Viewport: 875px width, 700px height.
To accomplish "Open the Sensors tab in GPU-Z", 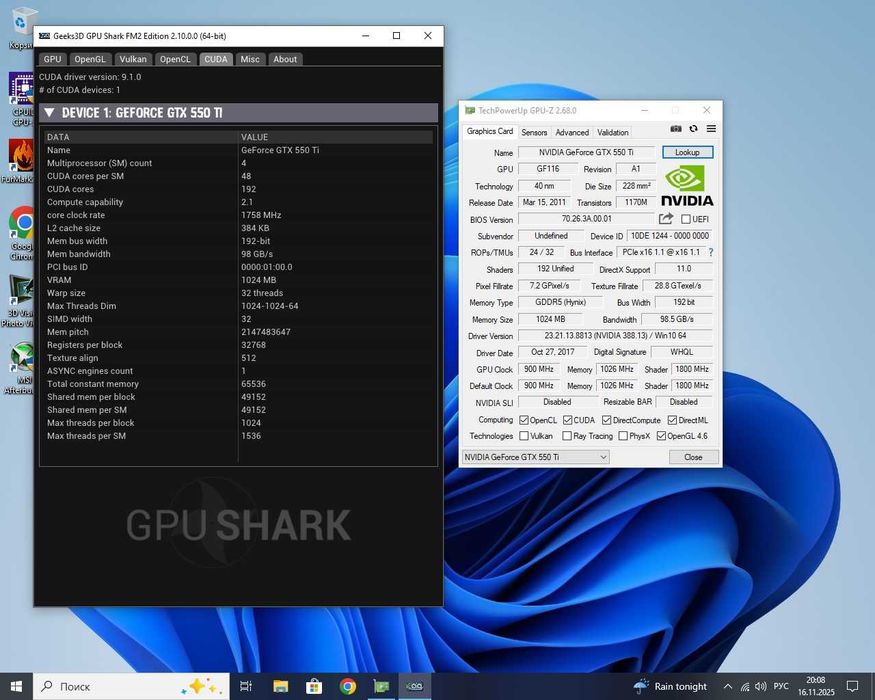I will tap(534, 132).
